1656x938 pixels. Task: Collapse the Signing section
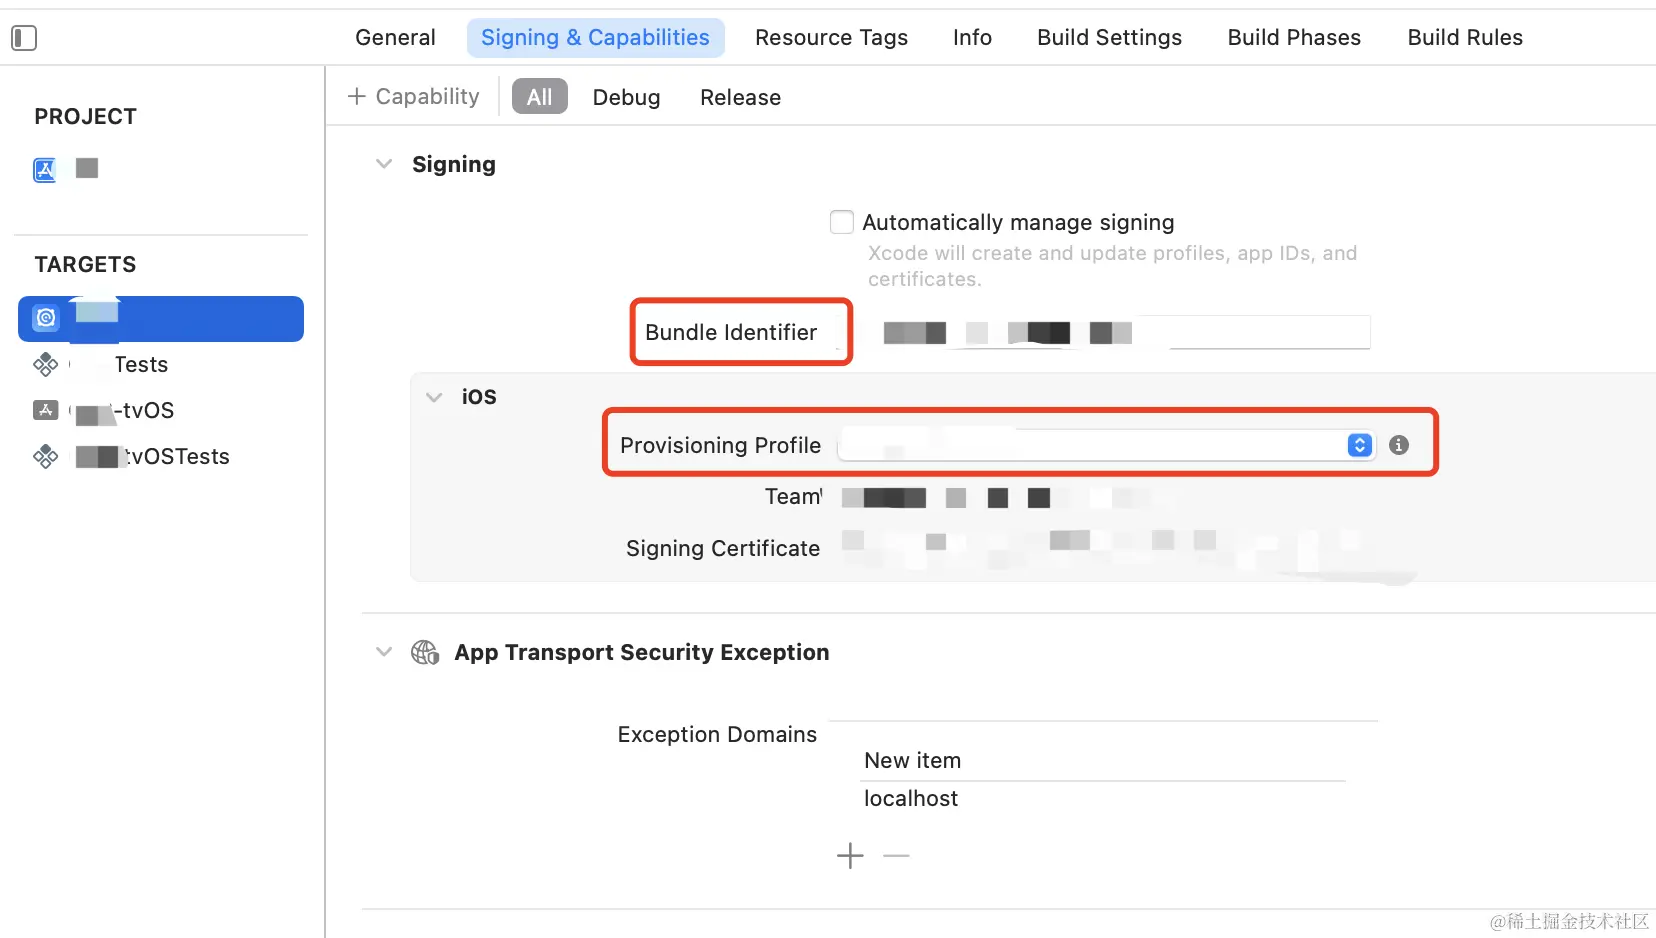(384, 164)
